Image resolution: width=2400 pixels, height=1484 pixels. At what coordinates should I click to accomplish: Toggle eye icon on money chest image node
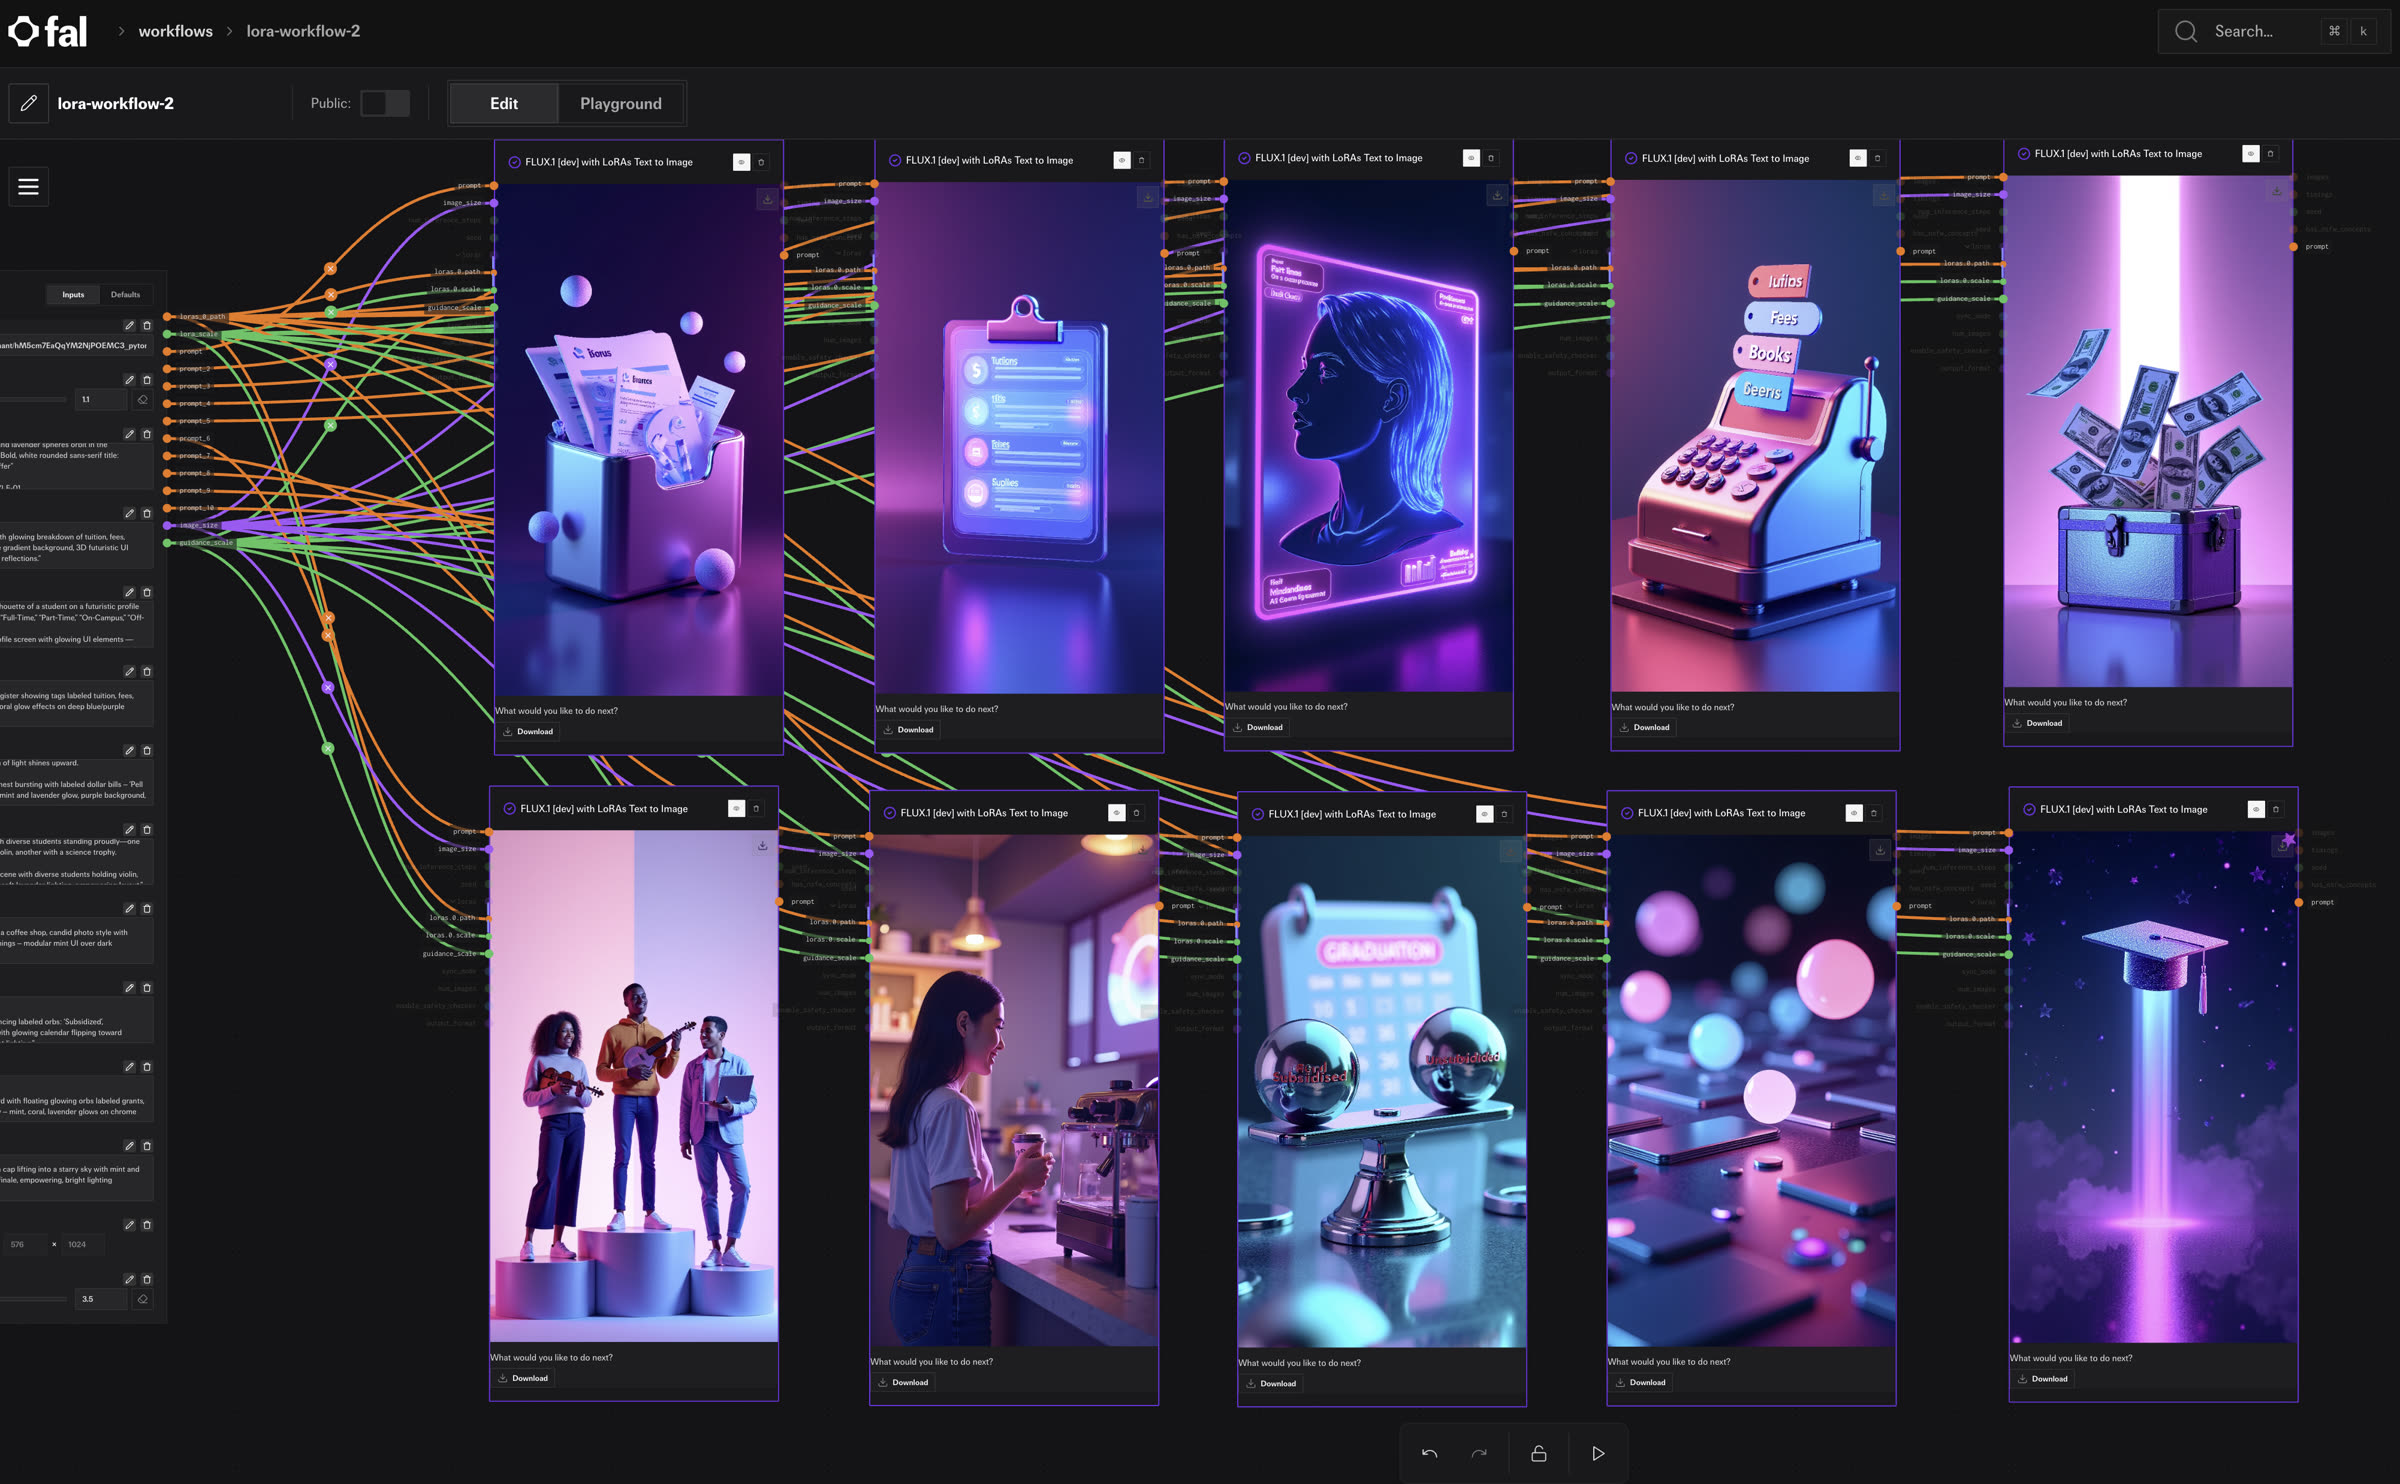(2250, 153)
